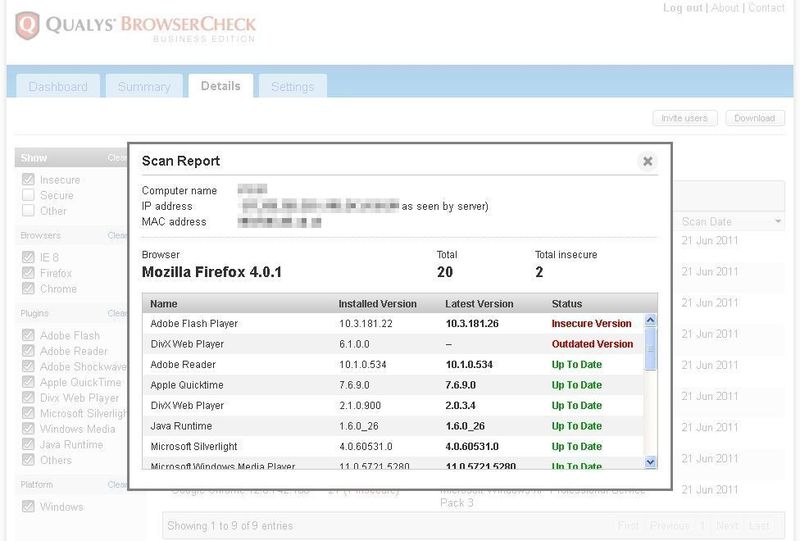Click the Installed Version column header
The image size is (800, 541).
pyautogui.click(x=378, y=304)
